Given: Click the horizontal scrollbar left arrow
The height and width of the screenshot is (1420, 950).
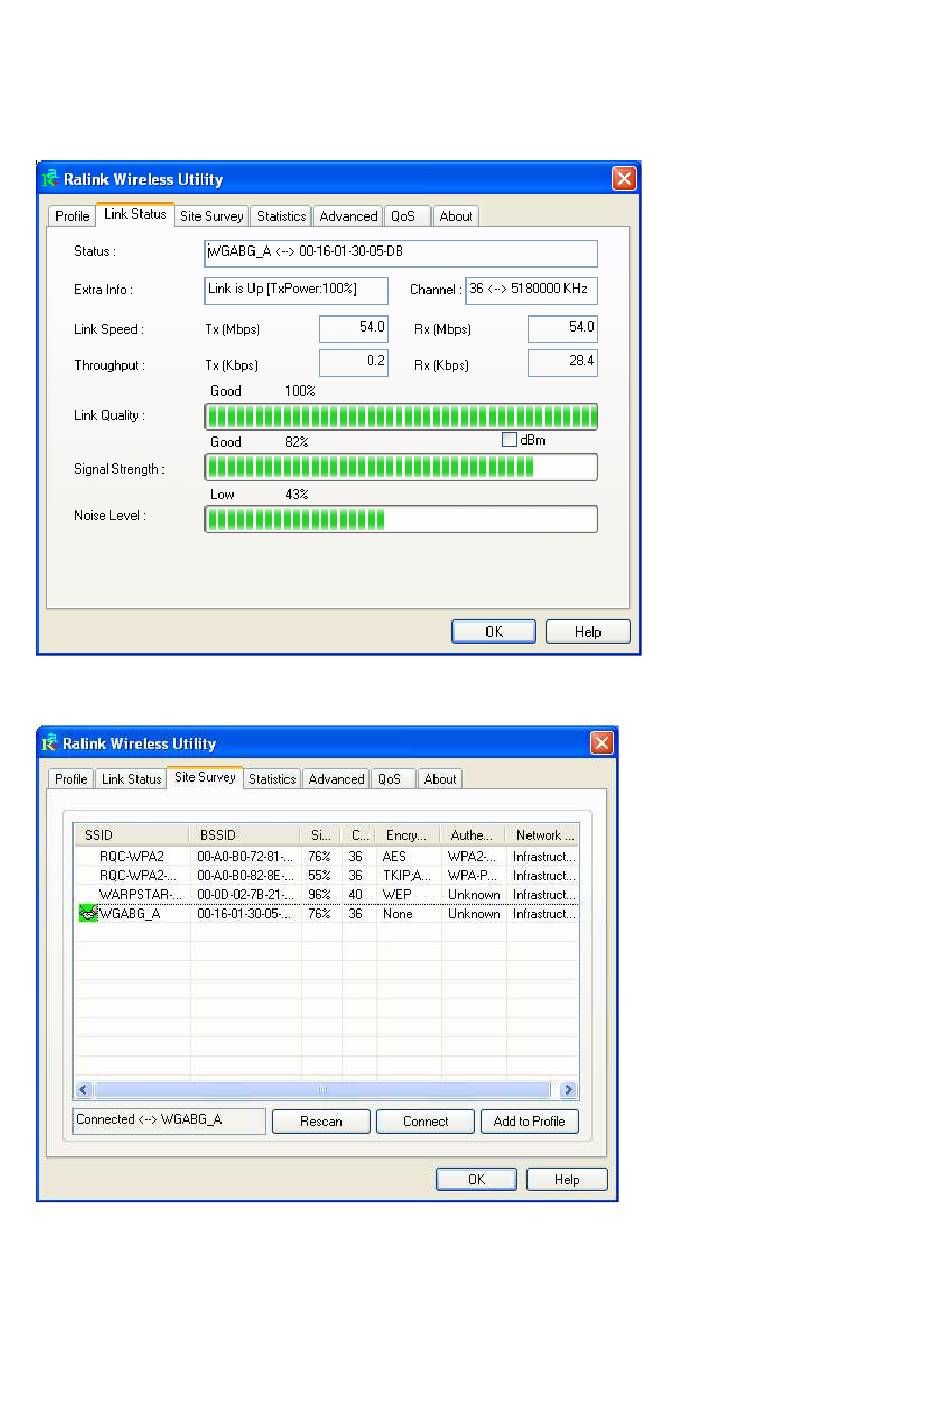Looking at the screenshot, I should tap(84, 1090).
